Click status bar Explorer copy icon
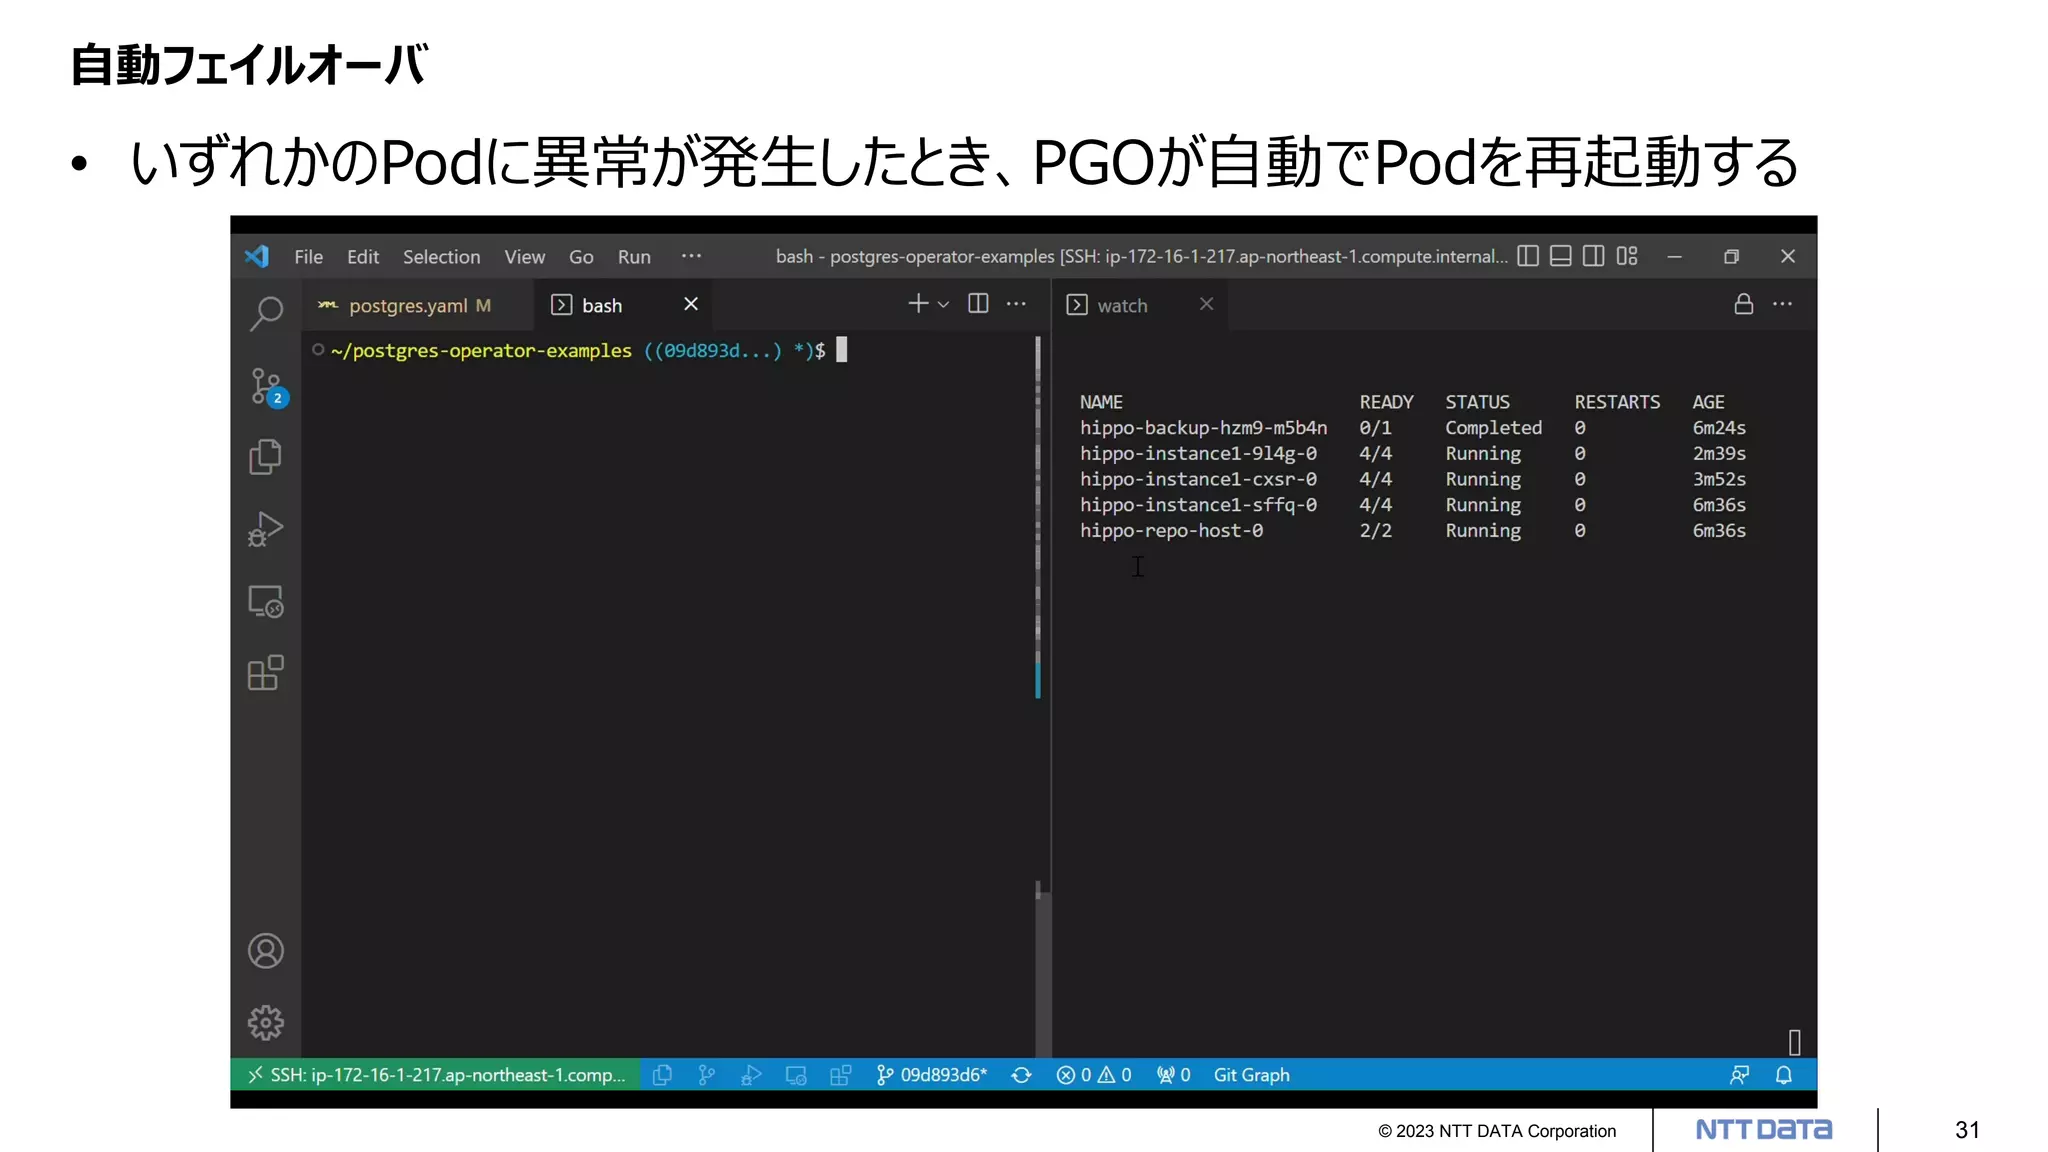Viewport: 2048px width, 1152px height. tap(662, 1075)
